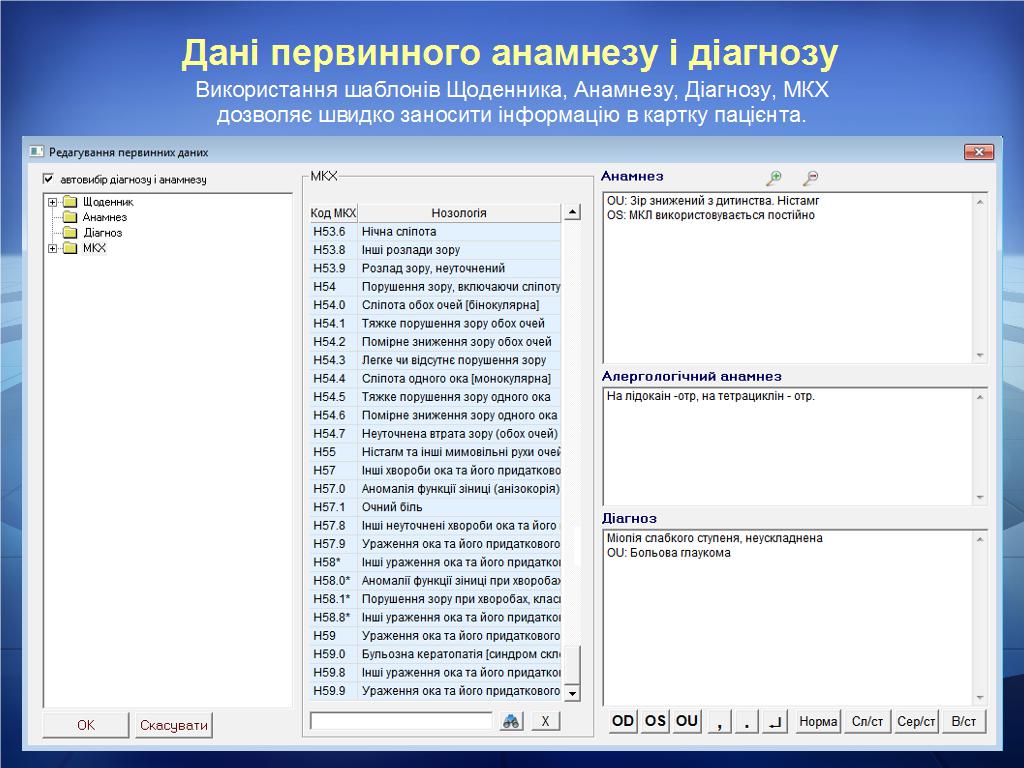Click the Анамнез folder icon in tree
This screenshot has height=768, width=1024.
(70, 217)
